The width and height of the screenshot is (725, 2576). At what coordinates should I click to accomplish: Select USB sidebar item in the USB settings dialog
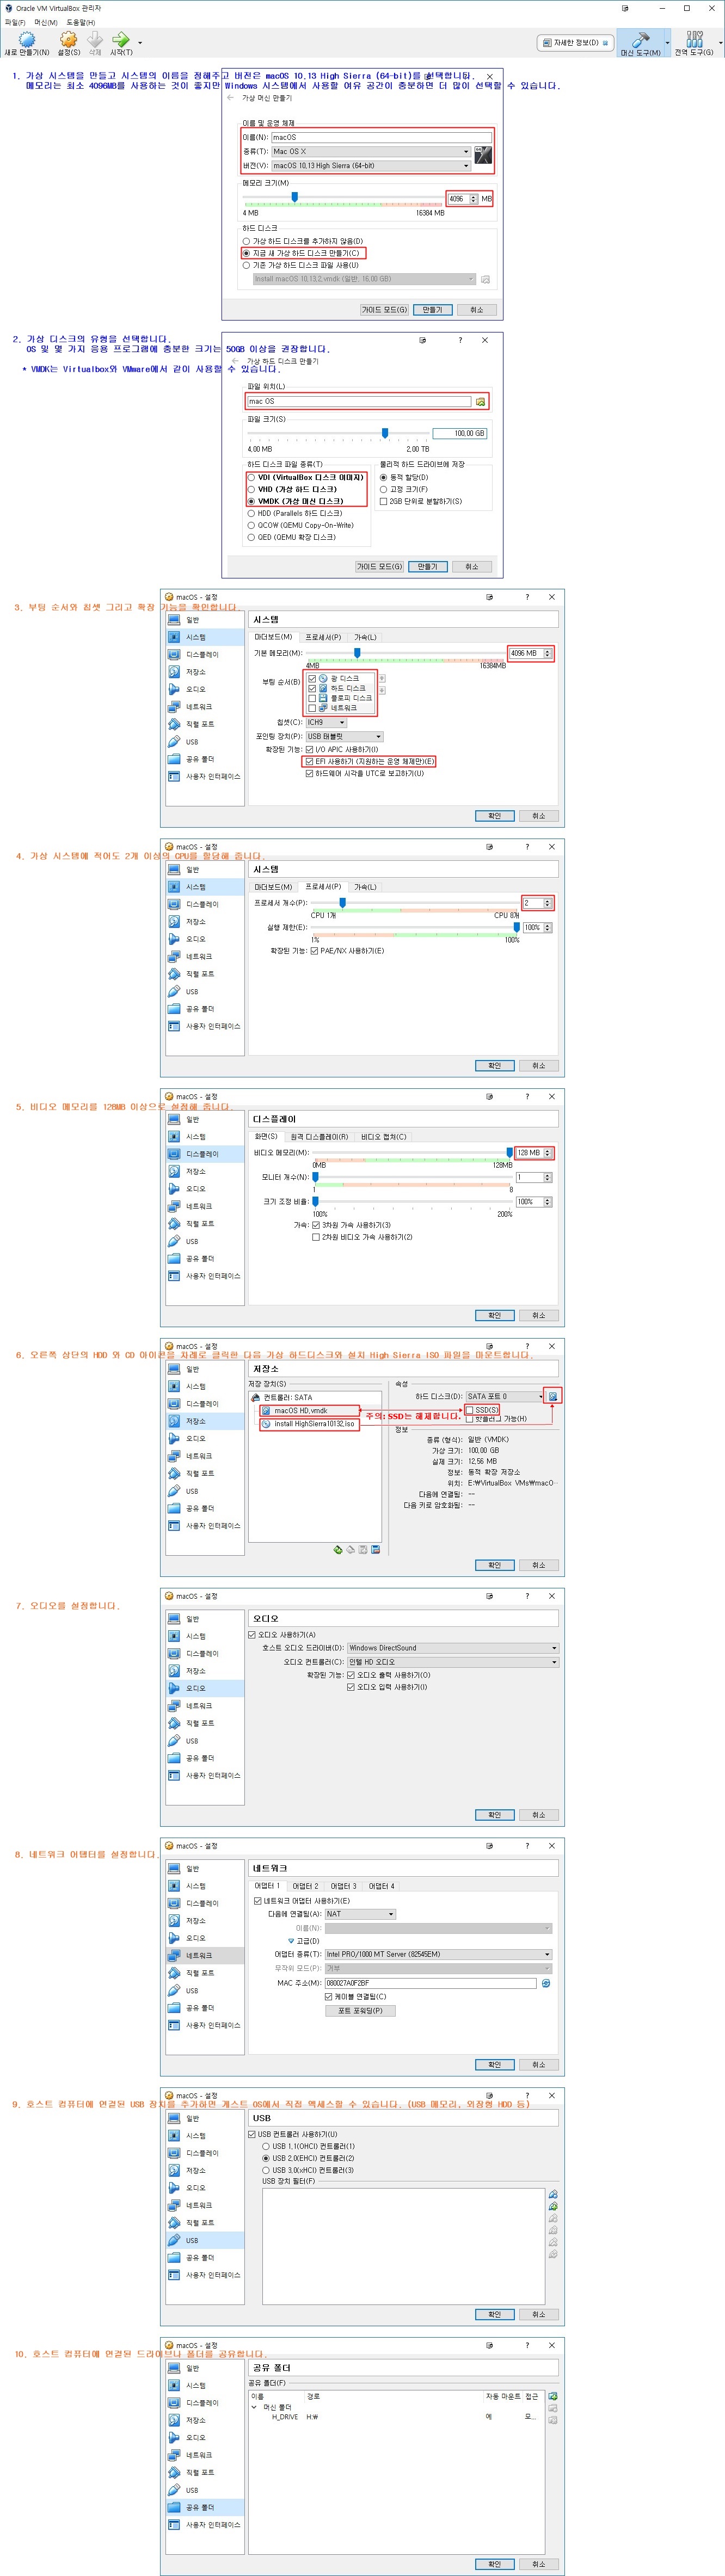pos(204,2240)
